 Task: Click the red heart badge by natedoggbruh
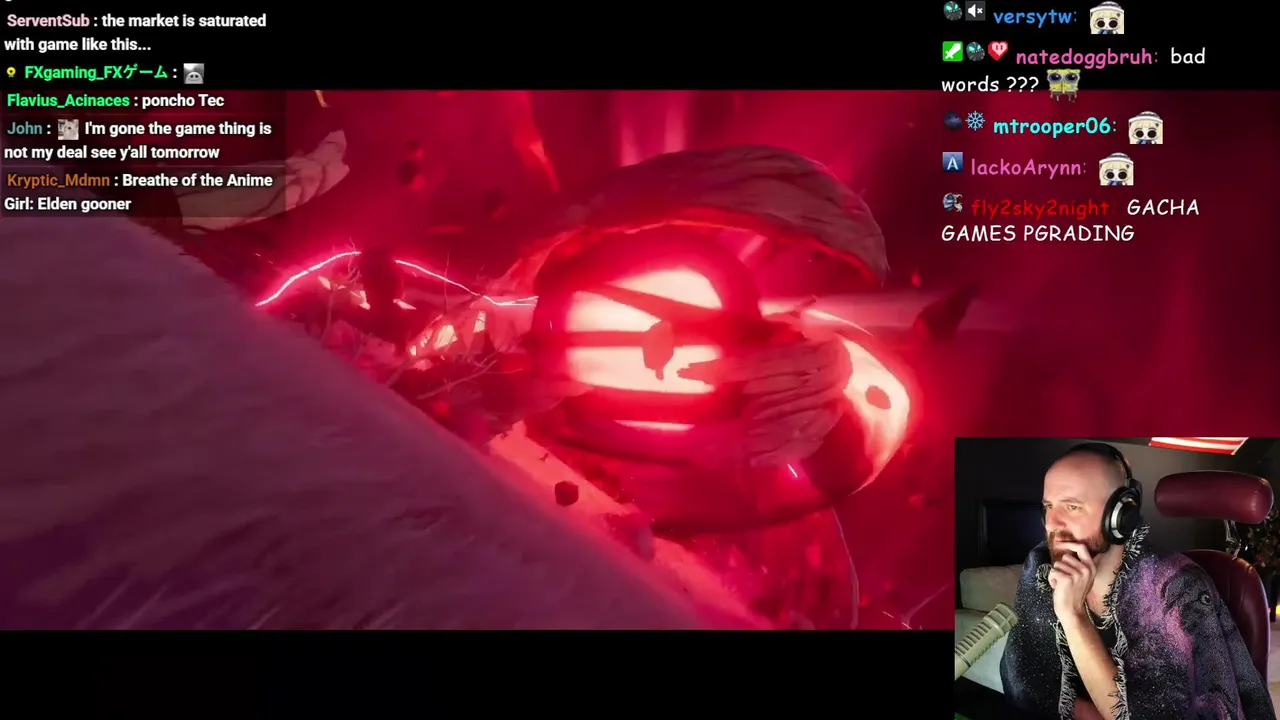pos(998,51)
